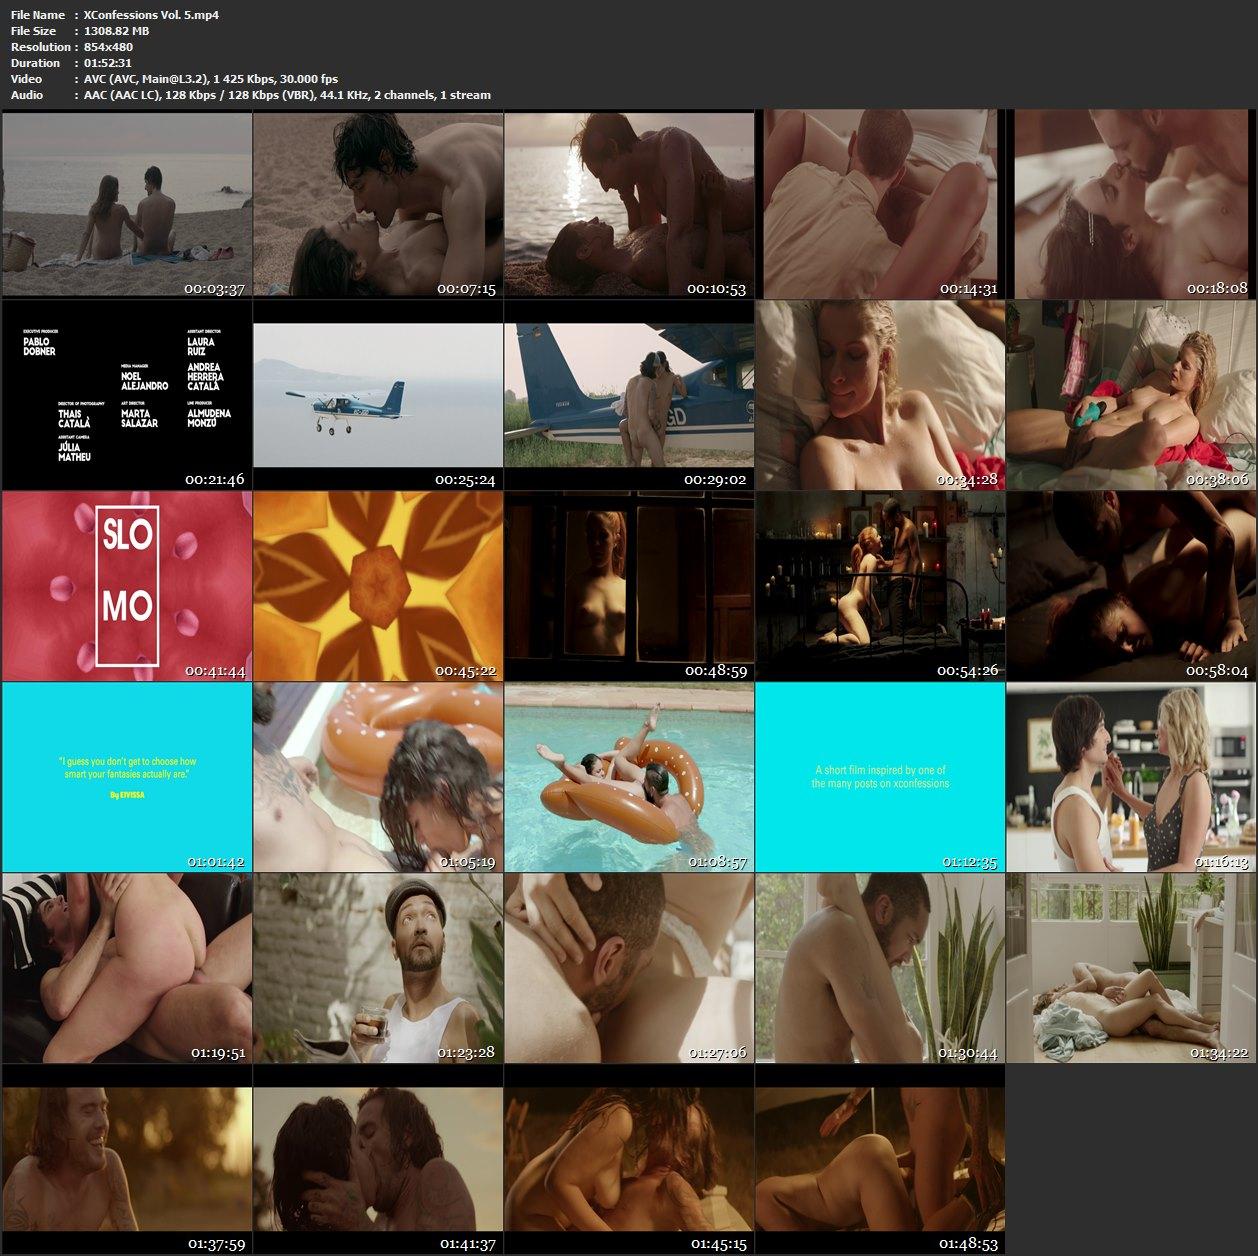Click the cyan 'A short film inspired' card
The height and width of the screenshot is (1256, 1258).
(880, 777)
